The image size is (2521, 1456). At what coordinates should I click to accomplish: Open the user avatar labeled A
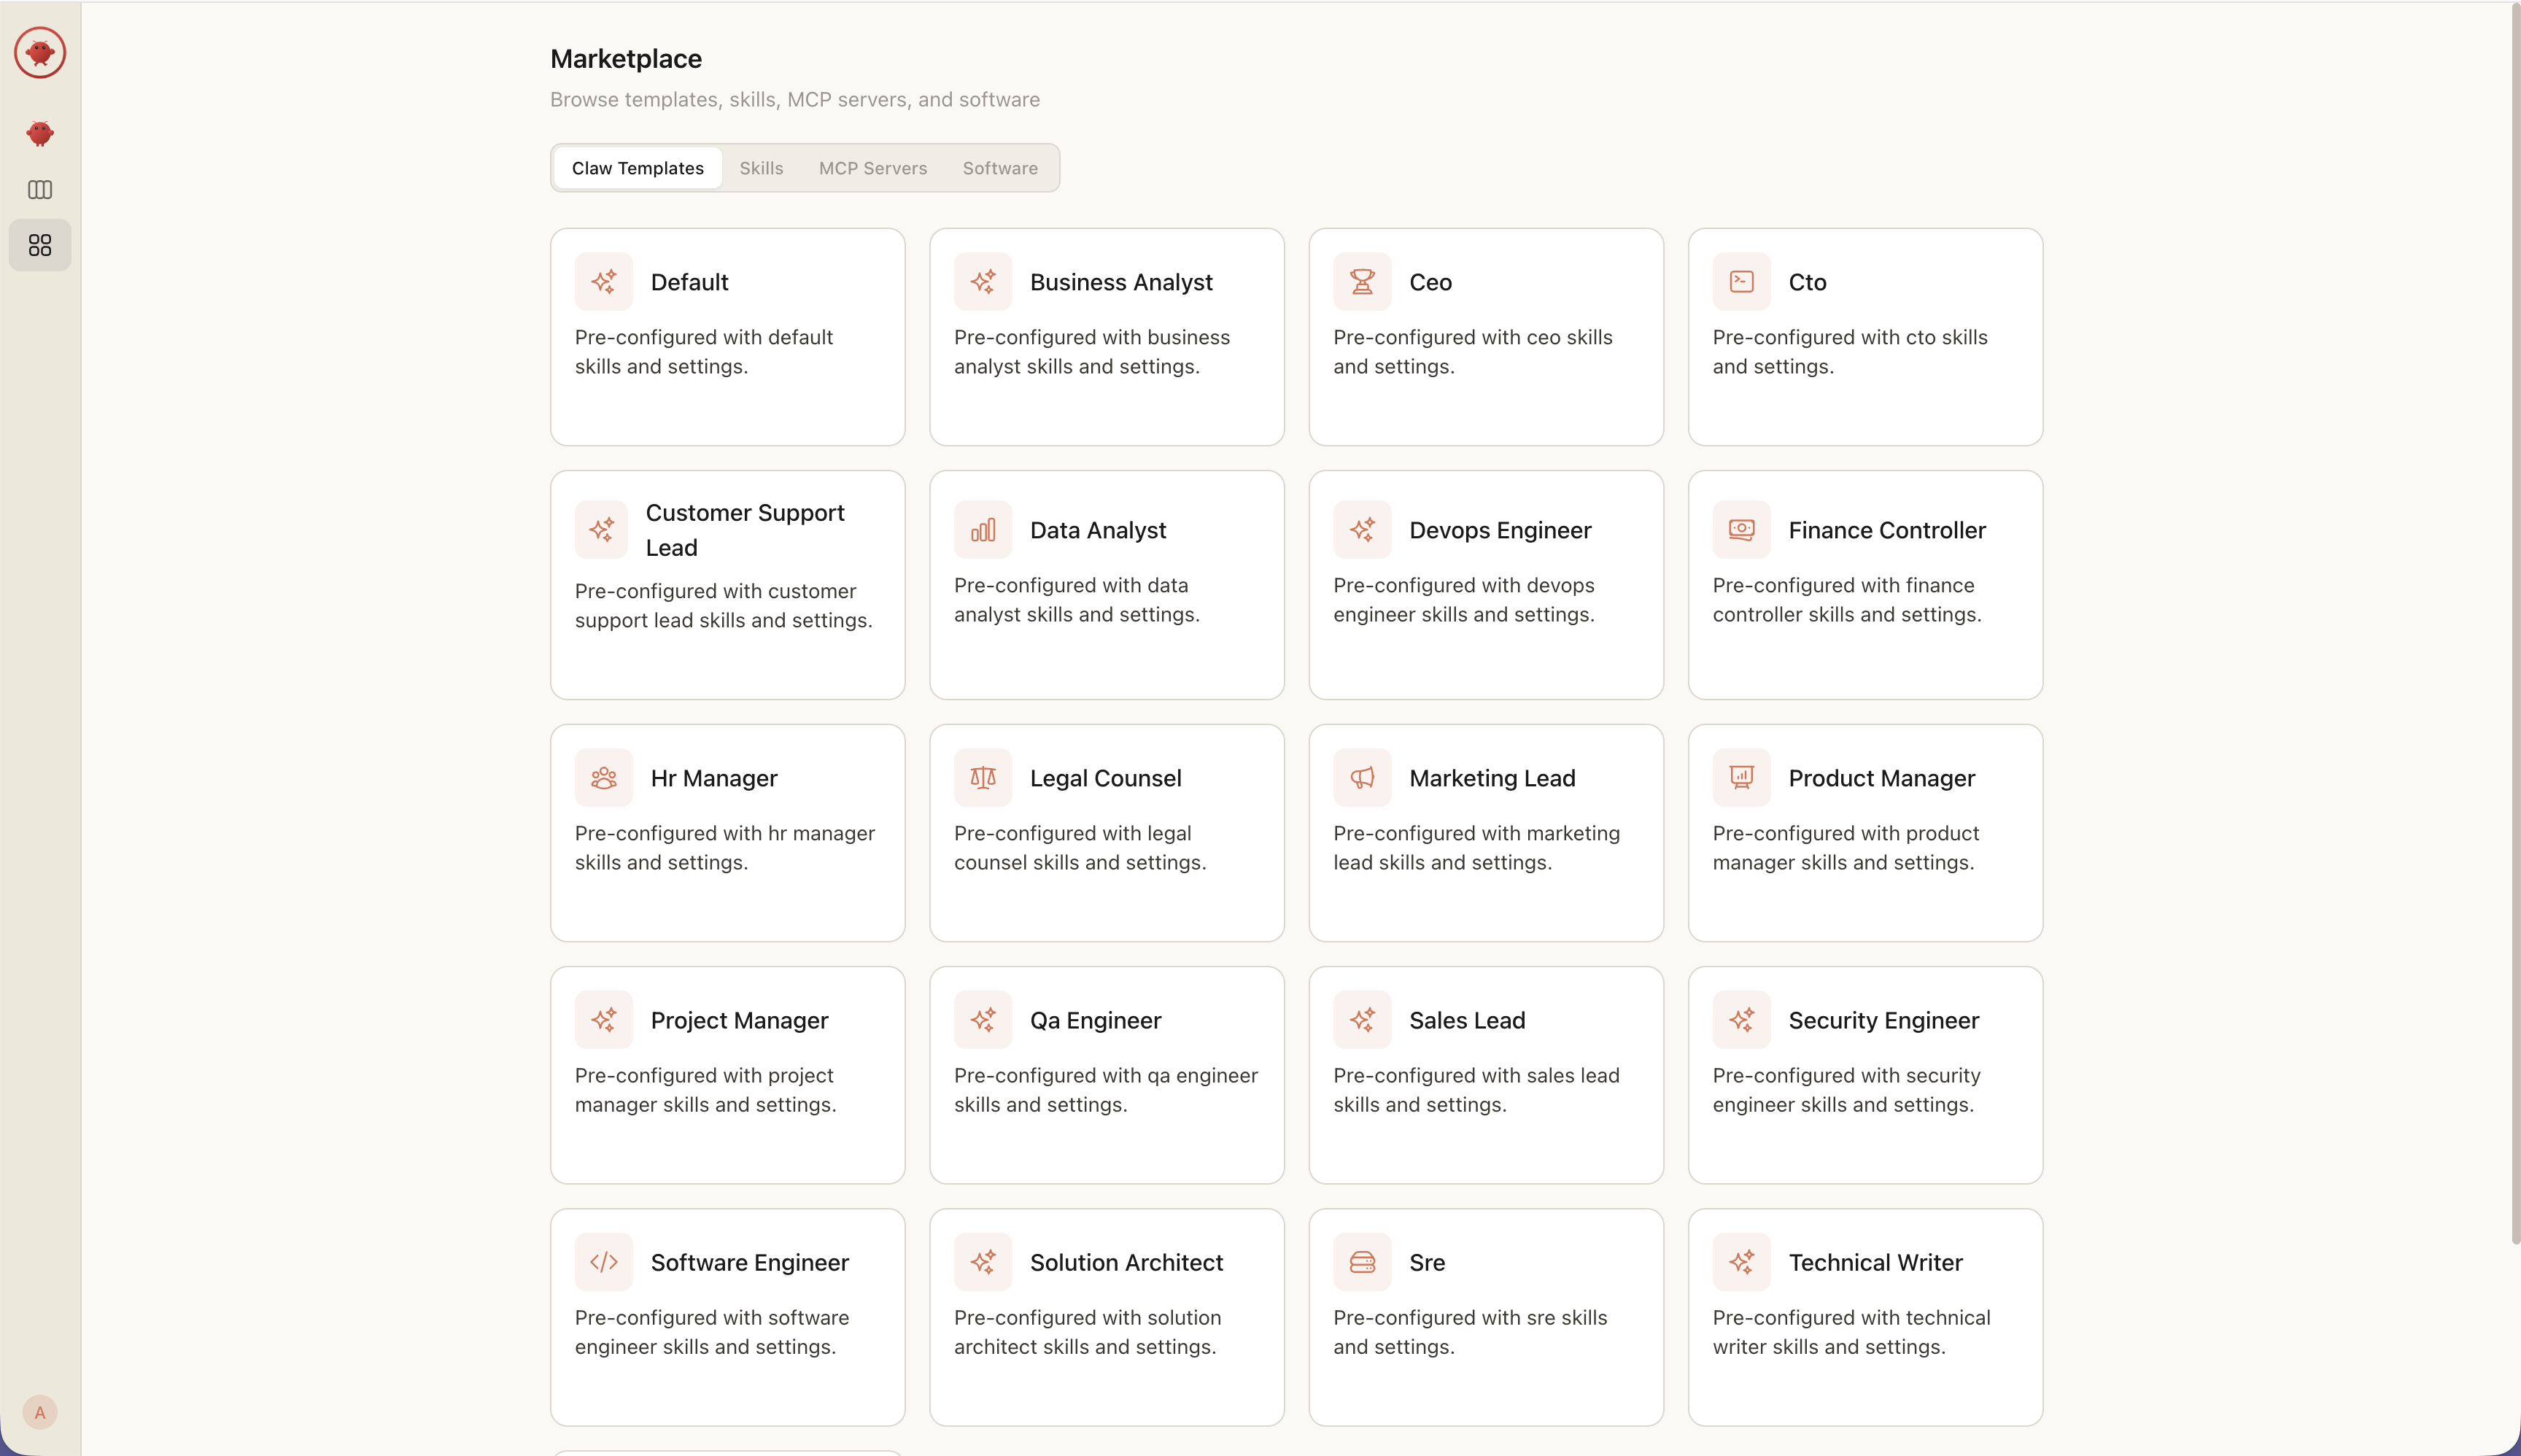[x=40, y=1412]
